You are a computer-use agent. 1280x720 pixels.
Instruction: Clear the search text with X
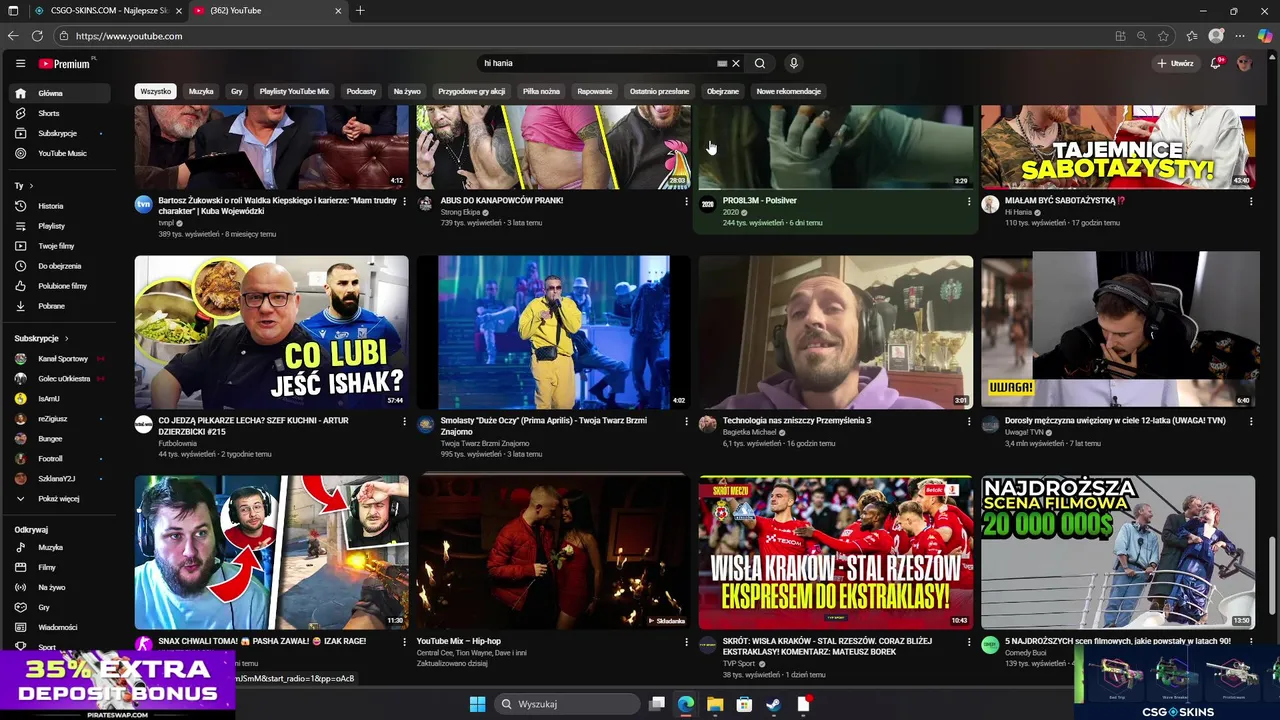pyautogui.click(x=736, y=63)
